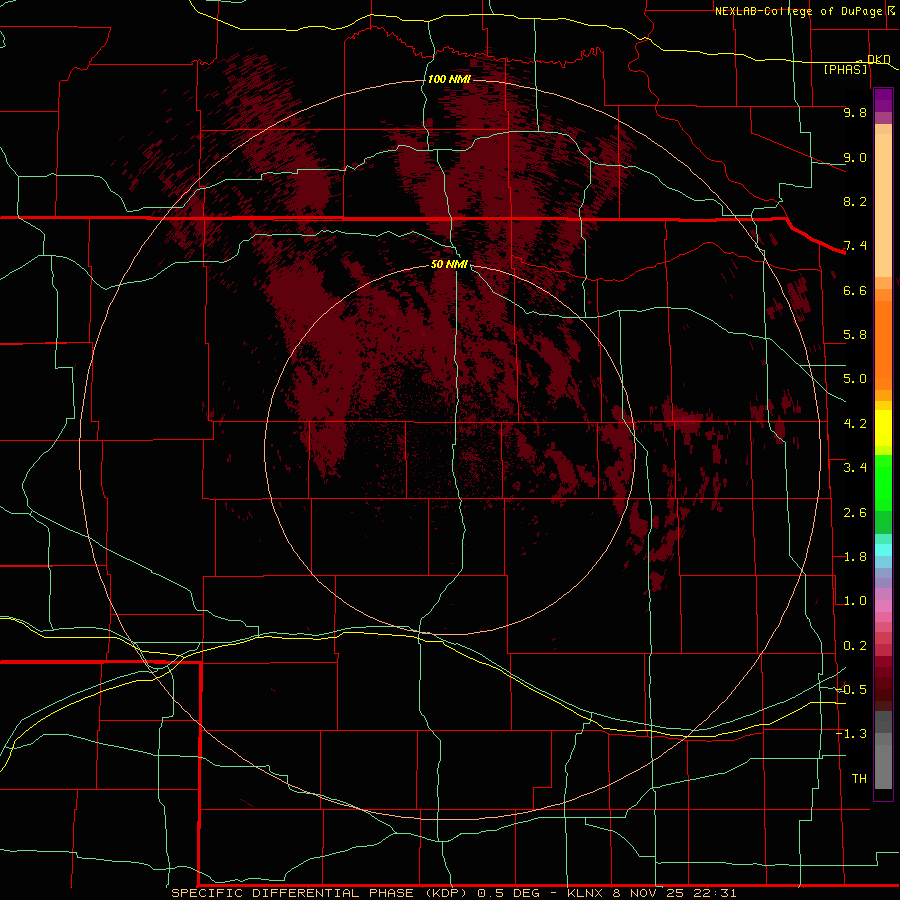Click the 8.2 value on the color scale
900x900 pixels.
pos(855,201)
